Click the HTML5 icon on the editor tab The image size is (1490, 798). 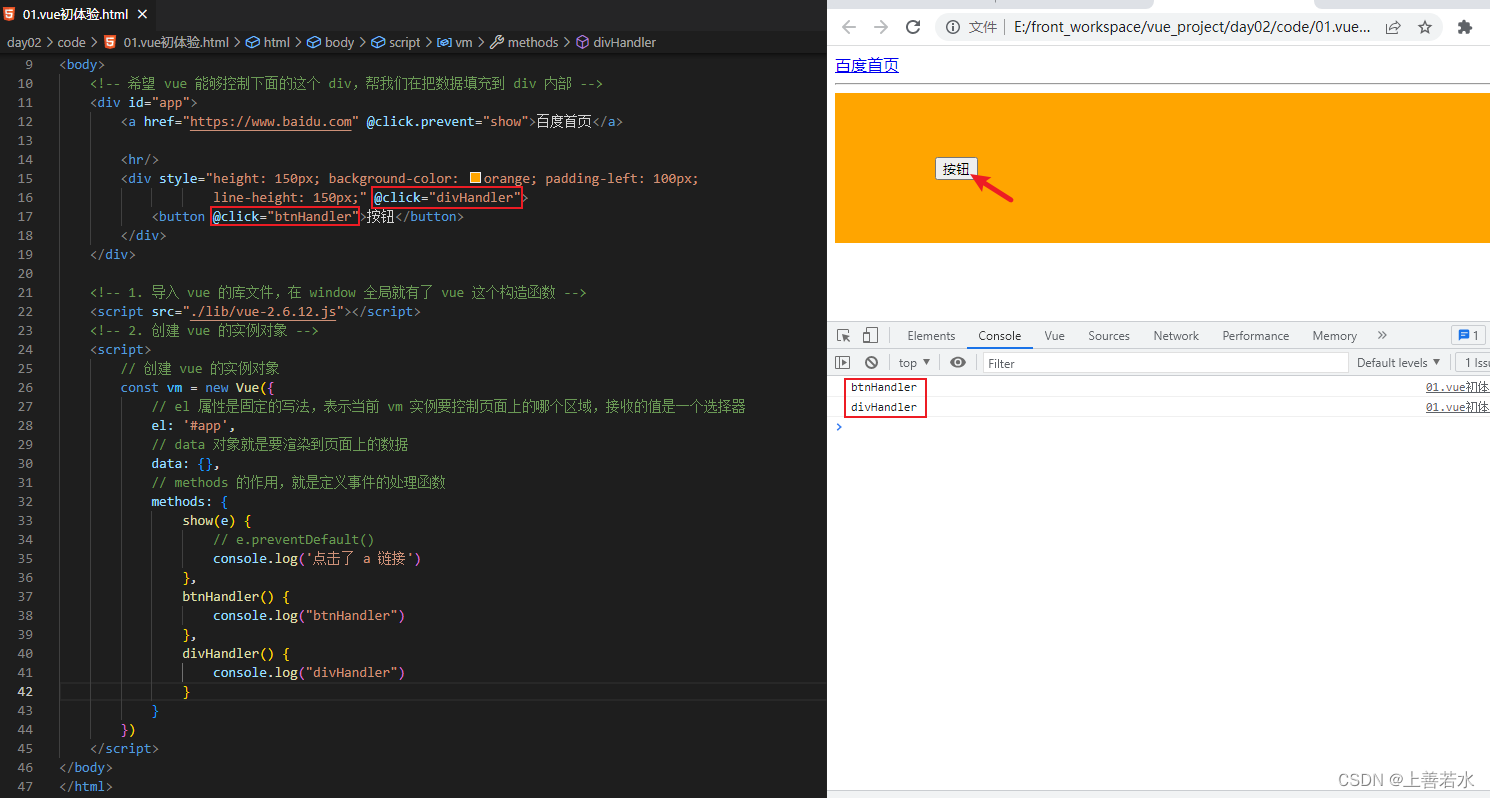pyautogui.click(x=11, y=14)
